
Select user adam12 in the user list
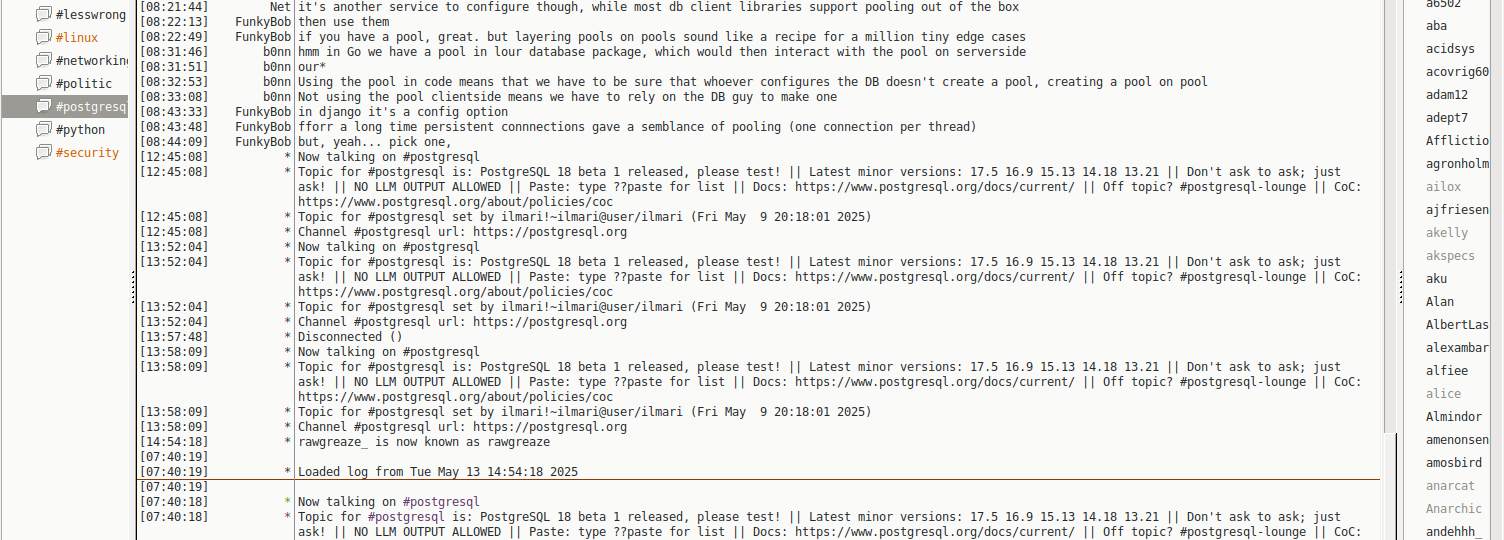[x=1447, y=95]
